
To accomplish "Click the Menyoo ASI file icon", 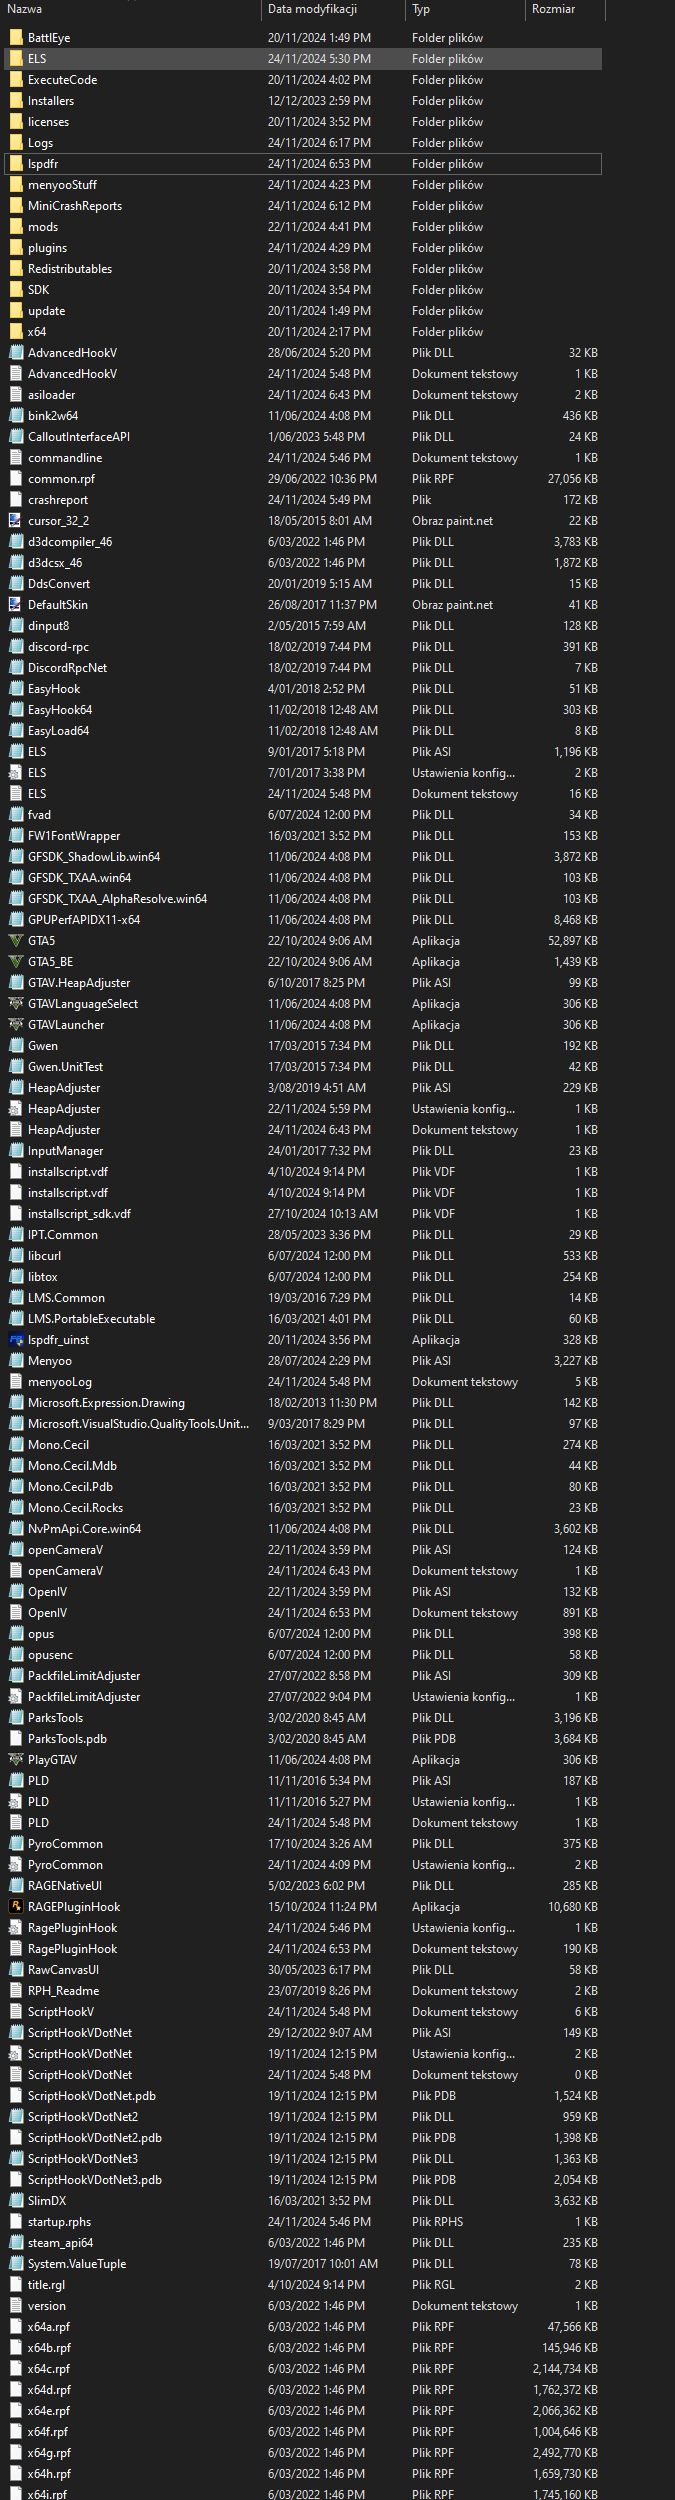I will click(x=15, y=1361).
